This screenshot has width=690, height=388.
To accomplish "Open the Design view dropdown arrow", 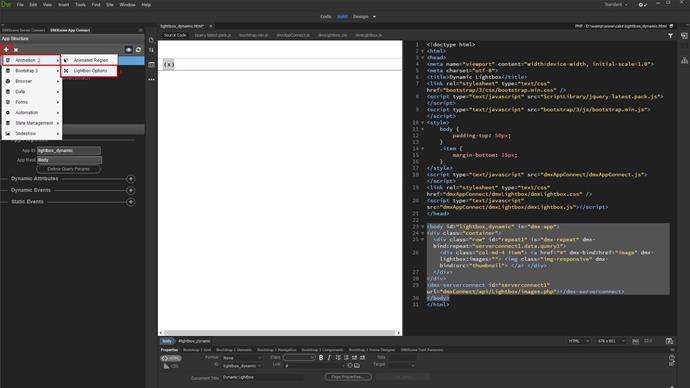I will (x=374, y=17).
